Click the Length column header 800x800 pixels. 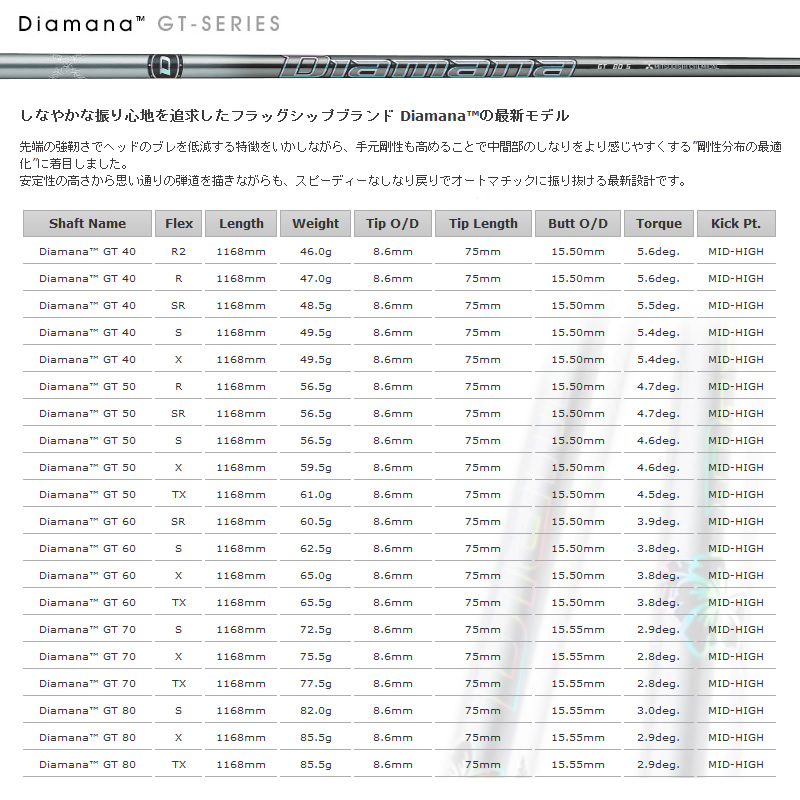click(241, 223)
